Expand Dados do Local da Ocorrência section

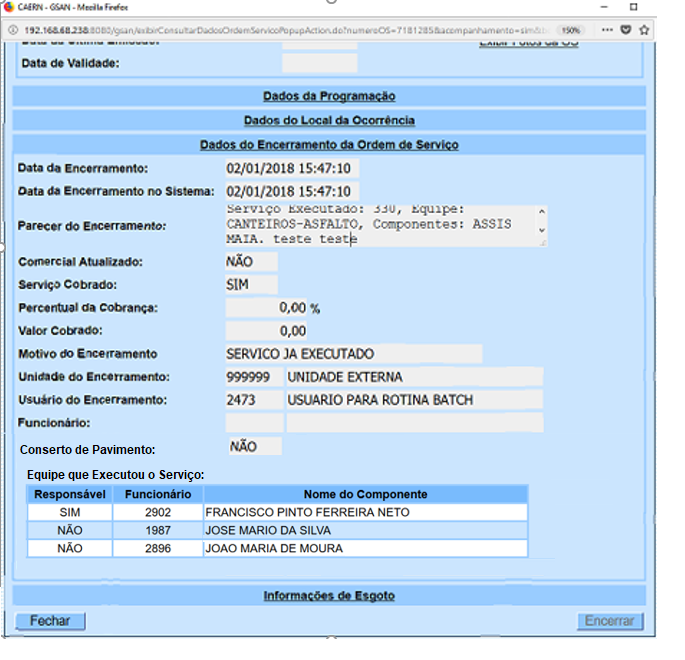tap(329, 120)
